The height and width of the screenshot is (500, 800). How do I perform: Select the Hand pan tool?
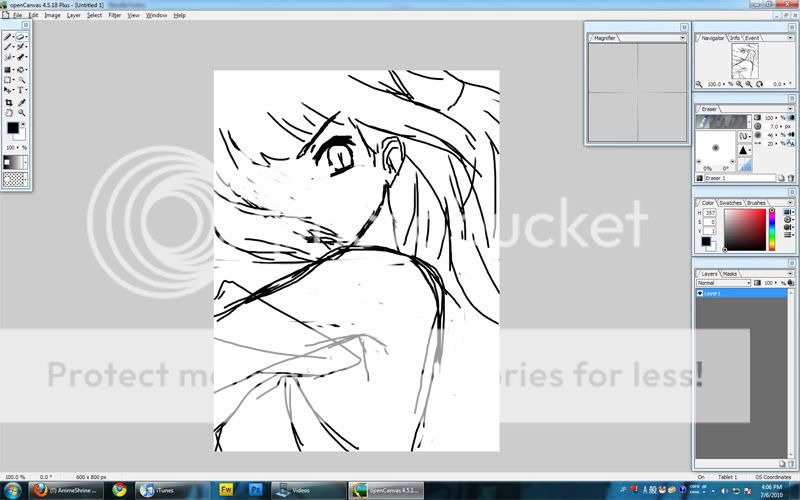[x=9, y=113]
